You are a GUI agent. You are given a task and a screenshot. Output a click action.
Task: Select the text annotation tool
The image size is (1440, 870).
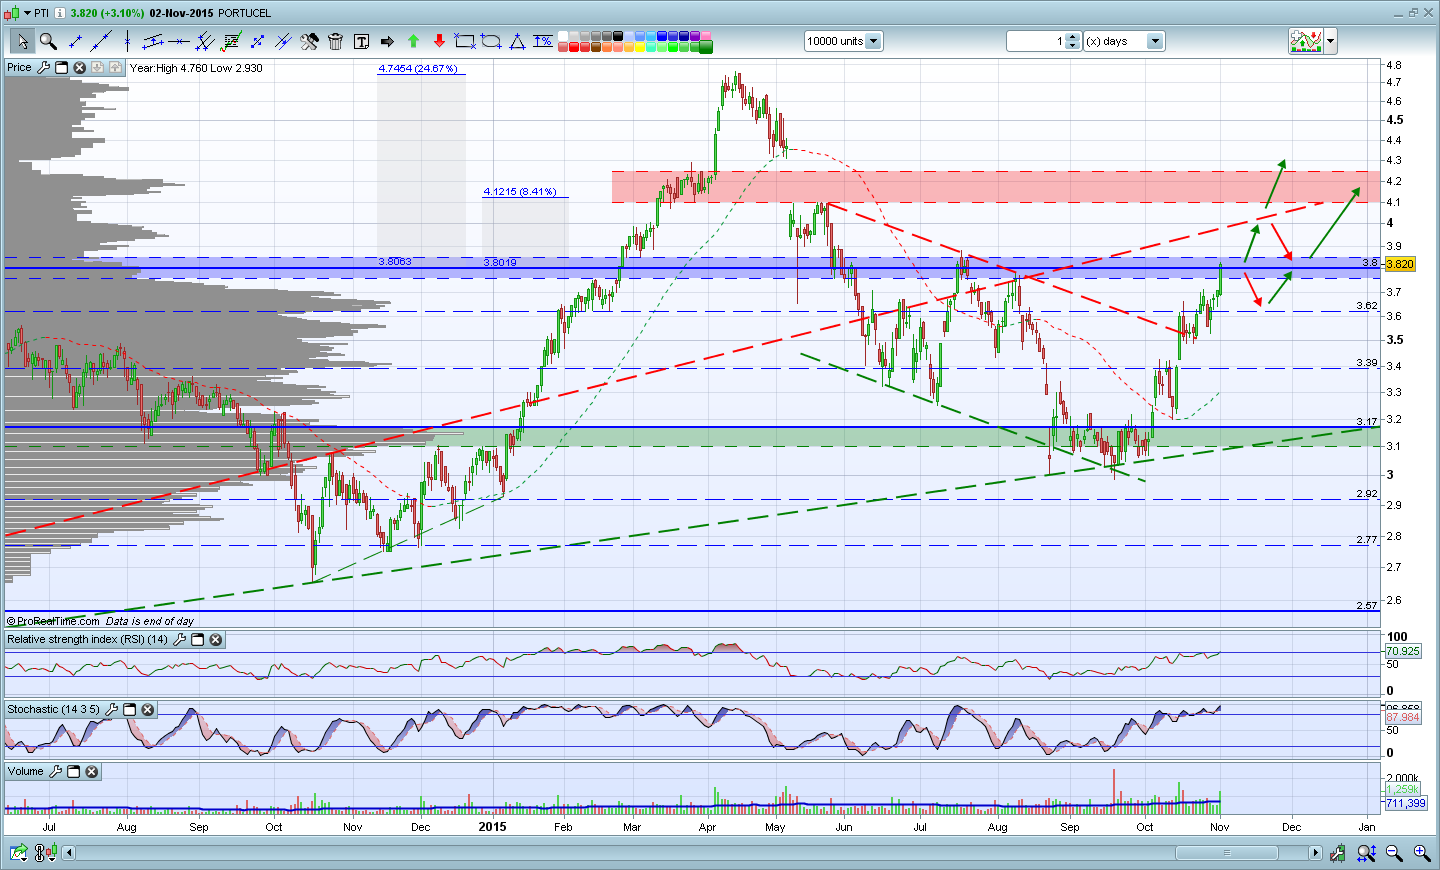(361, 41)
